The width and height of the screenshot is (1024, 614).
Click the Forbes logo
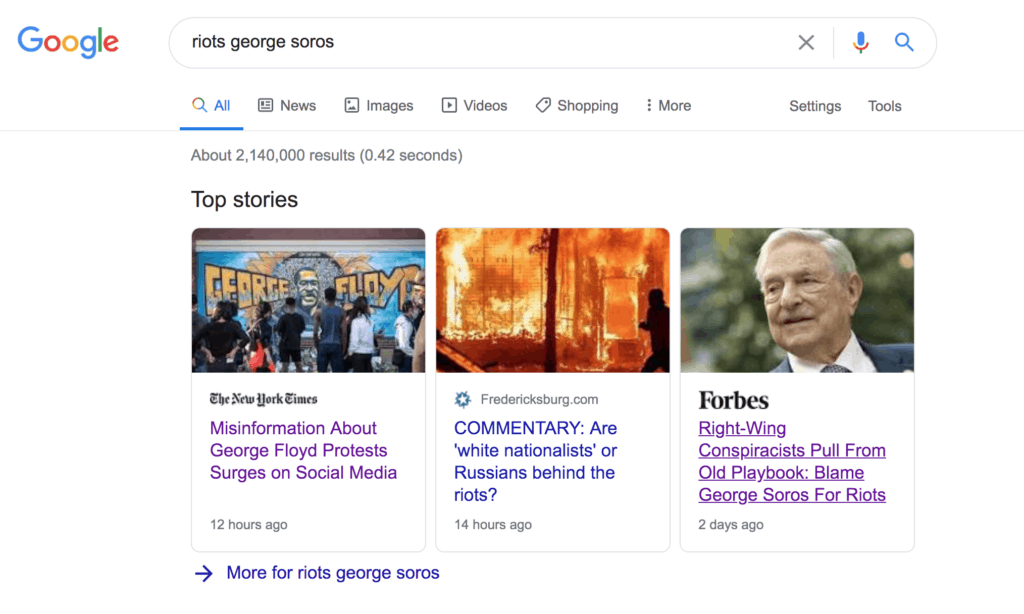[733, 400]
